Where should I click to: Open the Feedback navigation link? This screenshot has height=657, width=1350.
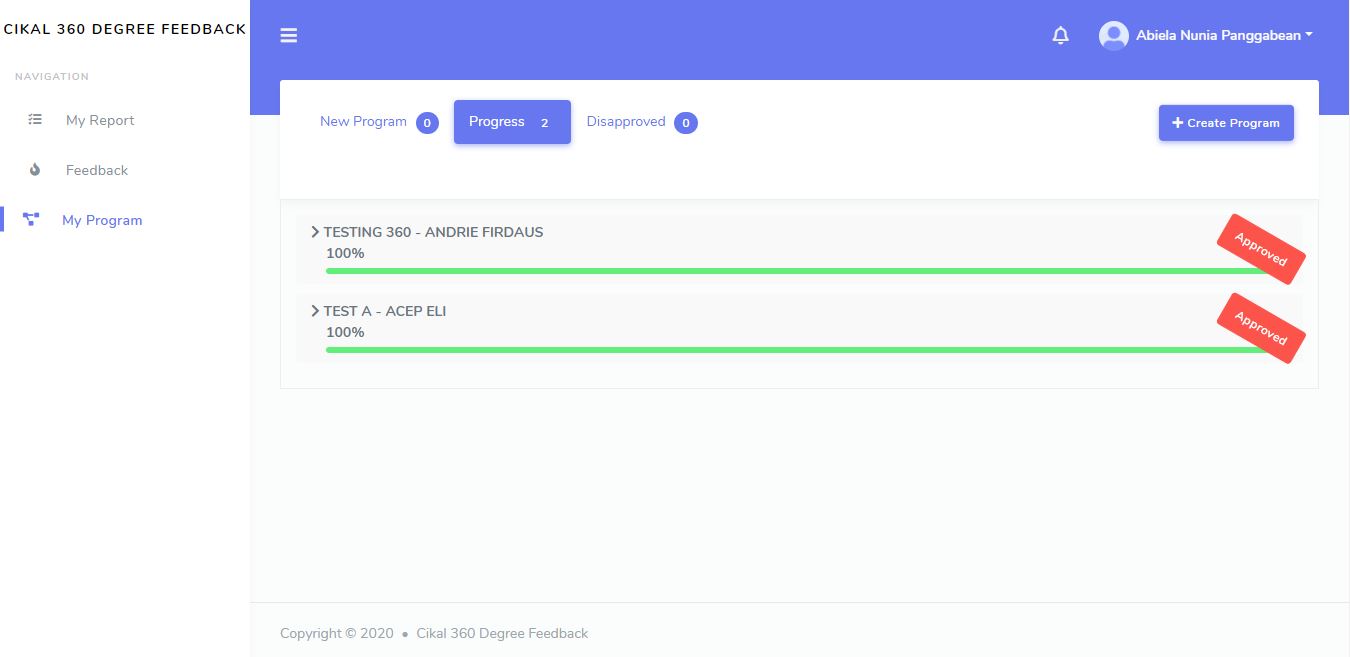97,170
